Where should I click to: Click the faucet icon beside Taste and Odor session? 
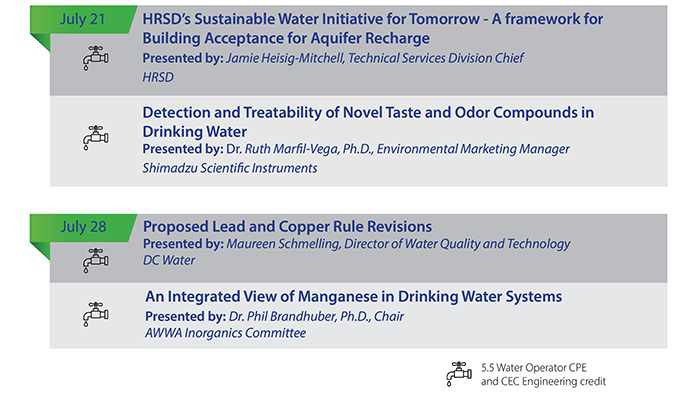click(94, 137)
